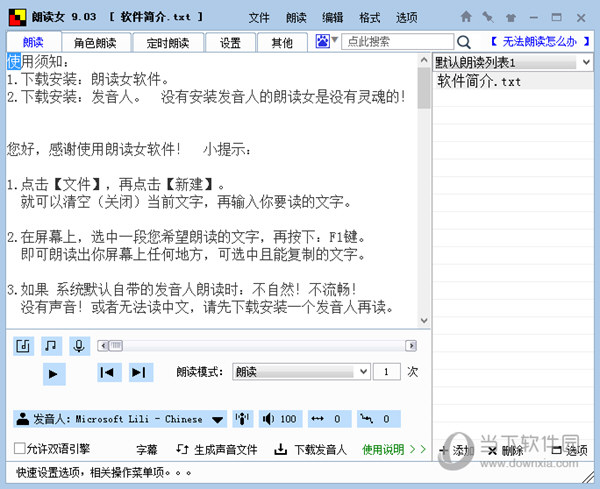Click the app logo icon
Viewport: 600px width, 489px height.
17,17
